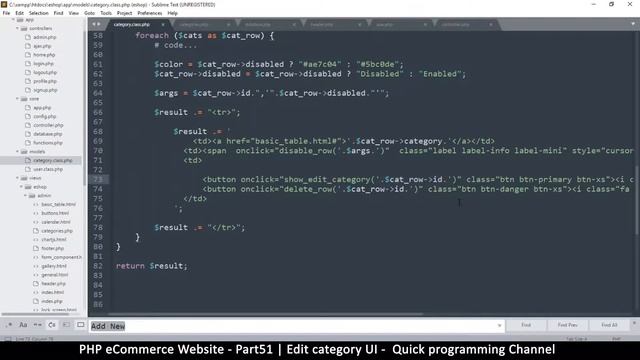The height and width of the screenshot is (360, 640).
Task: Select category.class.php in sidebar
Action: pos(53,160)
